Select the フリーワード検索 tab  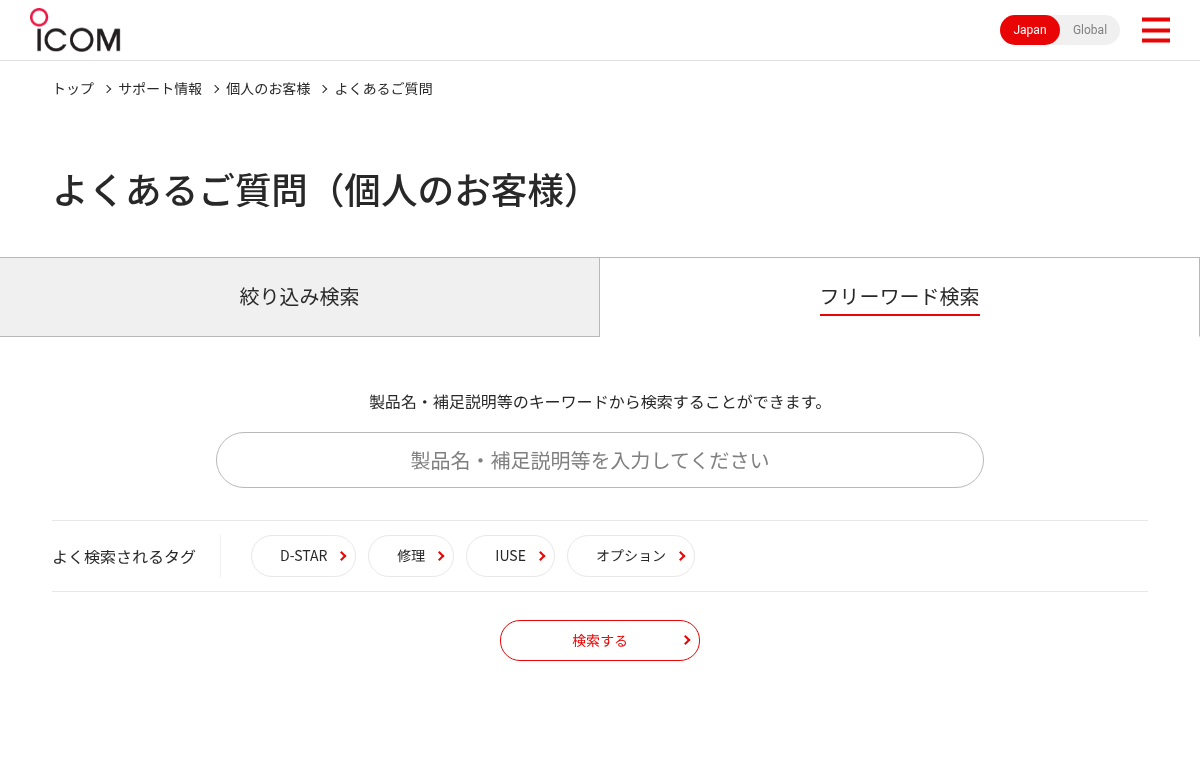point(899,297)
